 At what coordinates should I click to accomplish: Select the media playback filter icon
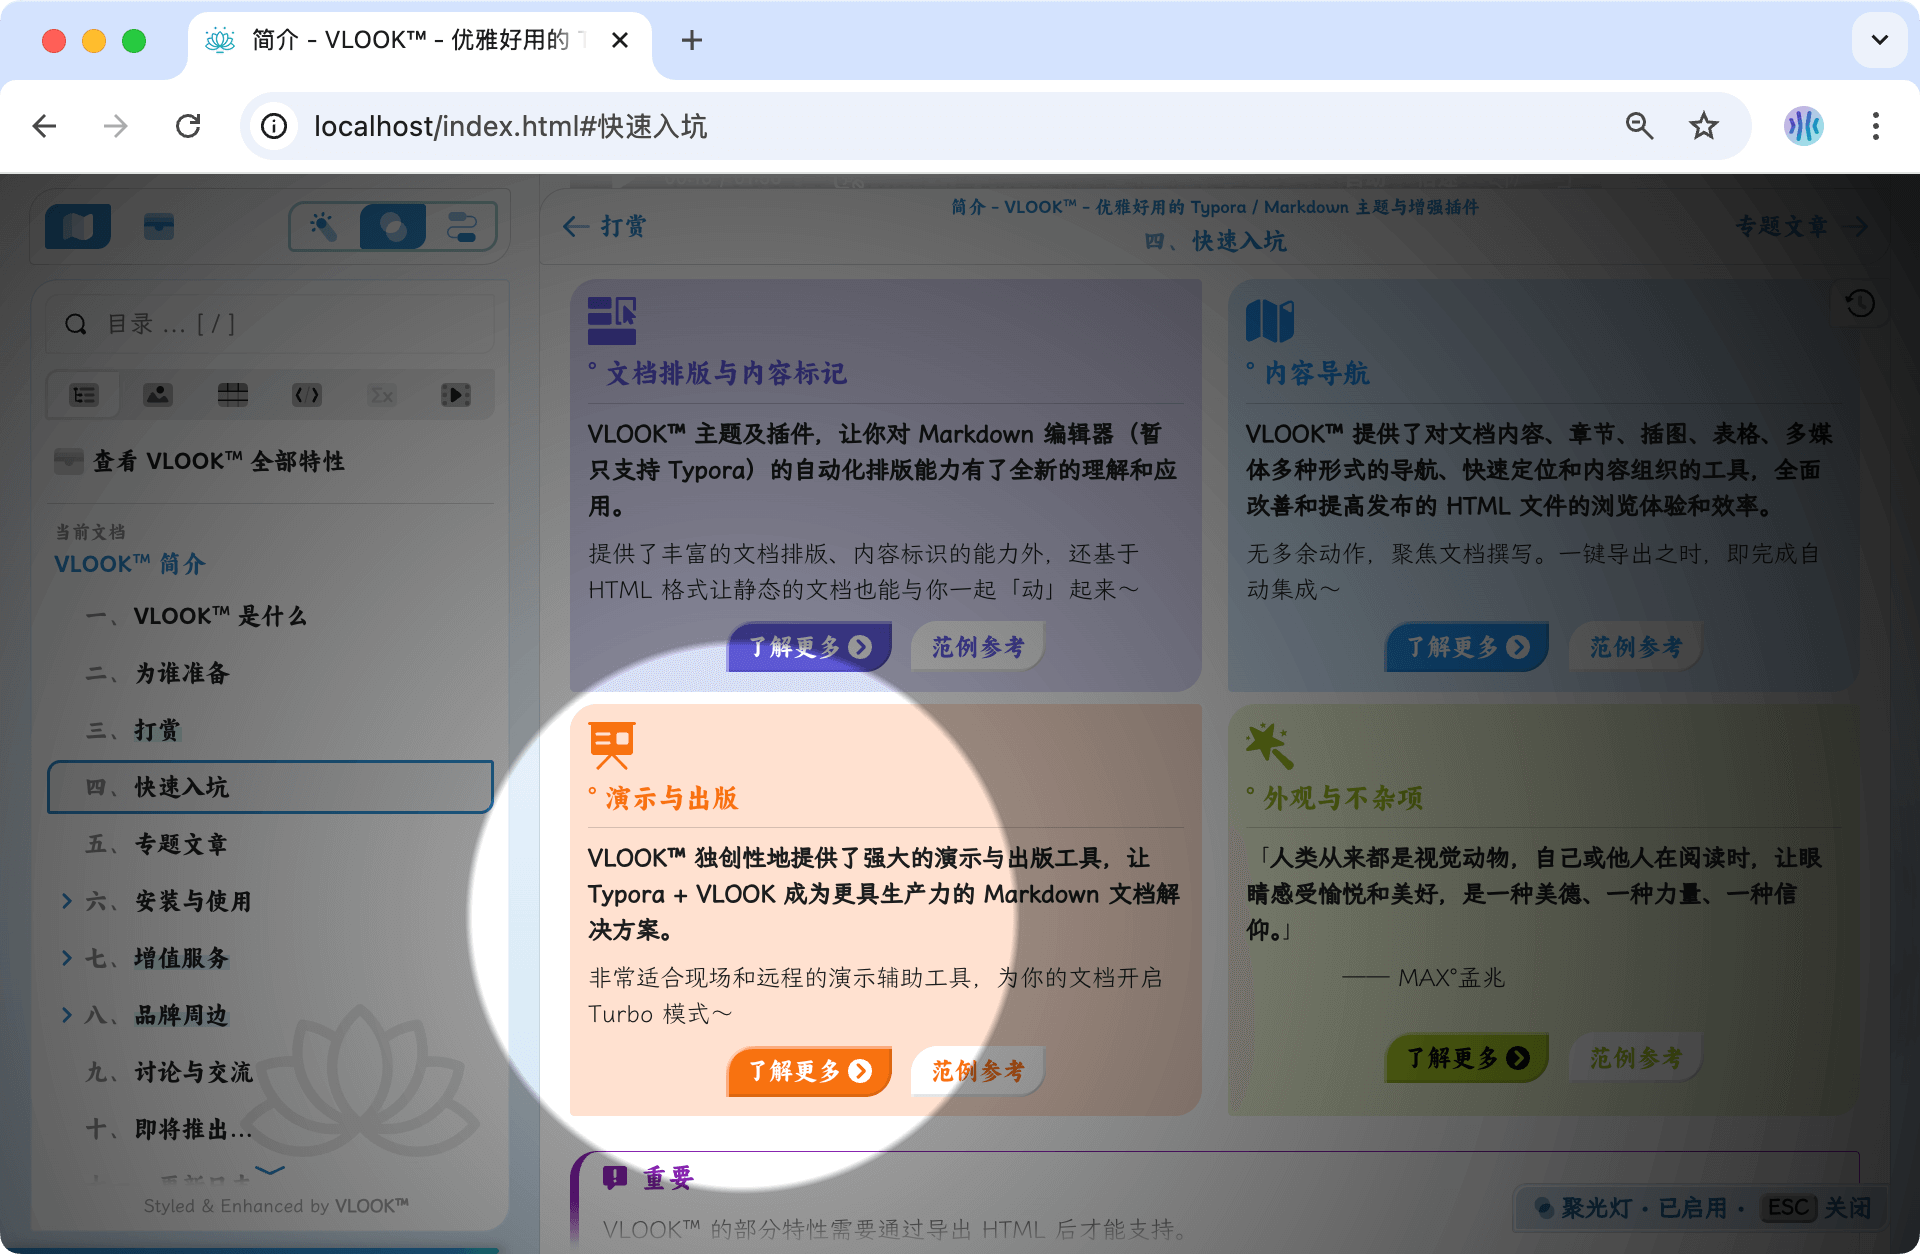click(x=456, y=394)
